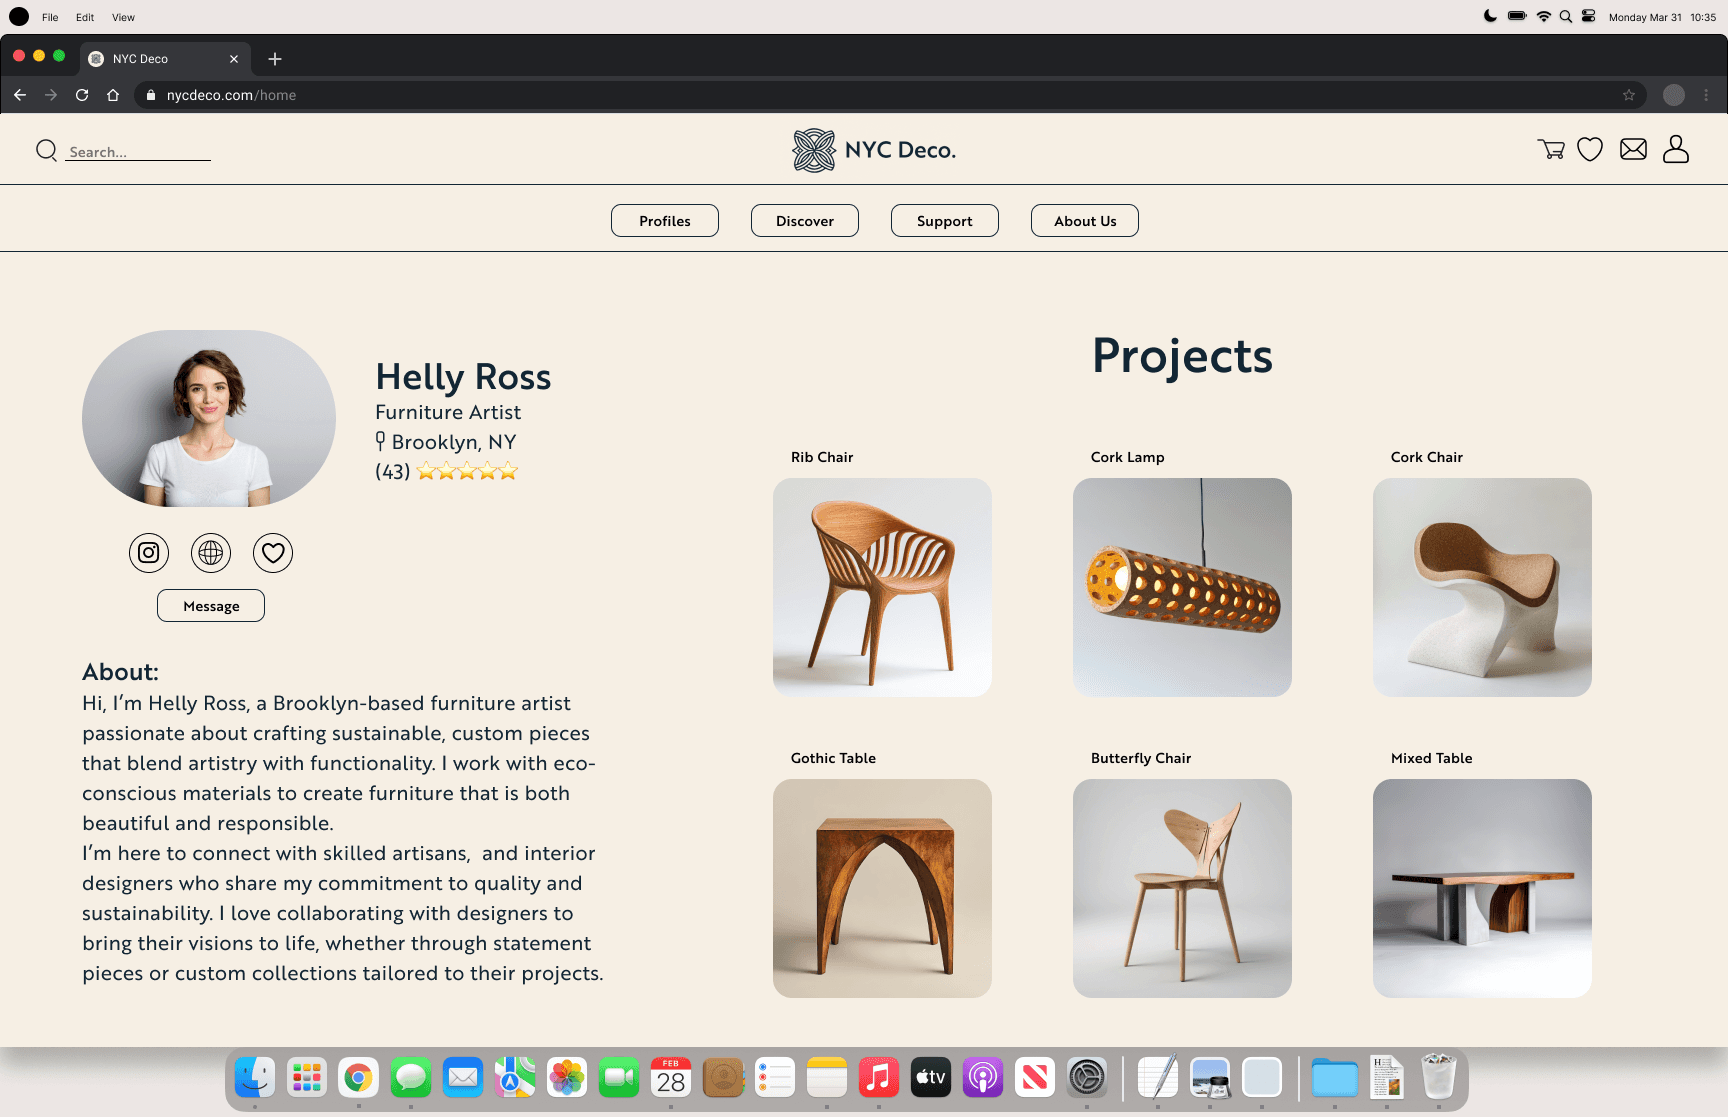
Task: Open Finder in the dock
Action: (x=255, y=1077)
